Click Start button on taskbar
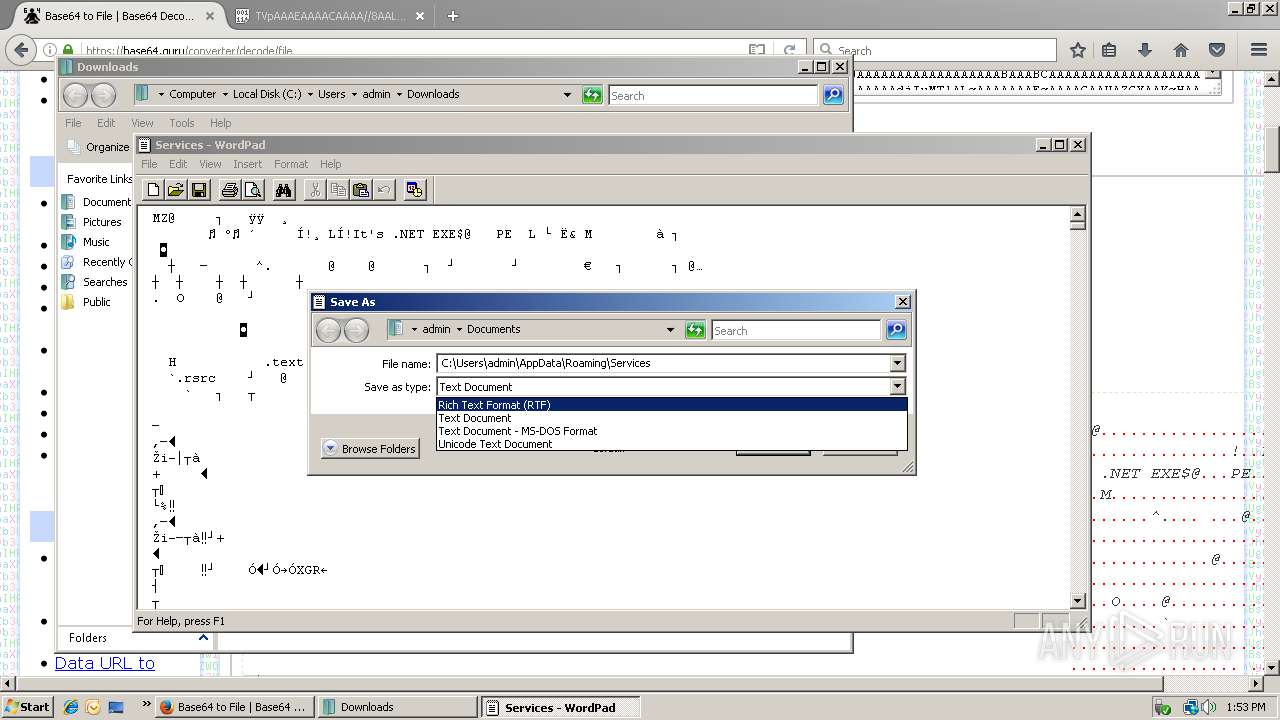Screen dimensions: 1280x720 (27, 707)
